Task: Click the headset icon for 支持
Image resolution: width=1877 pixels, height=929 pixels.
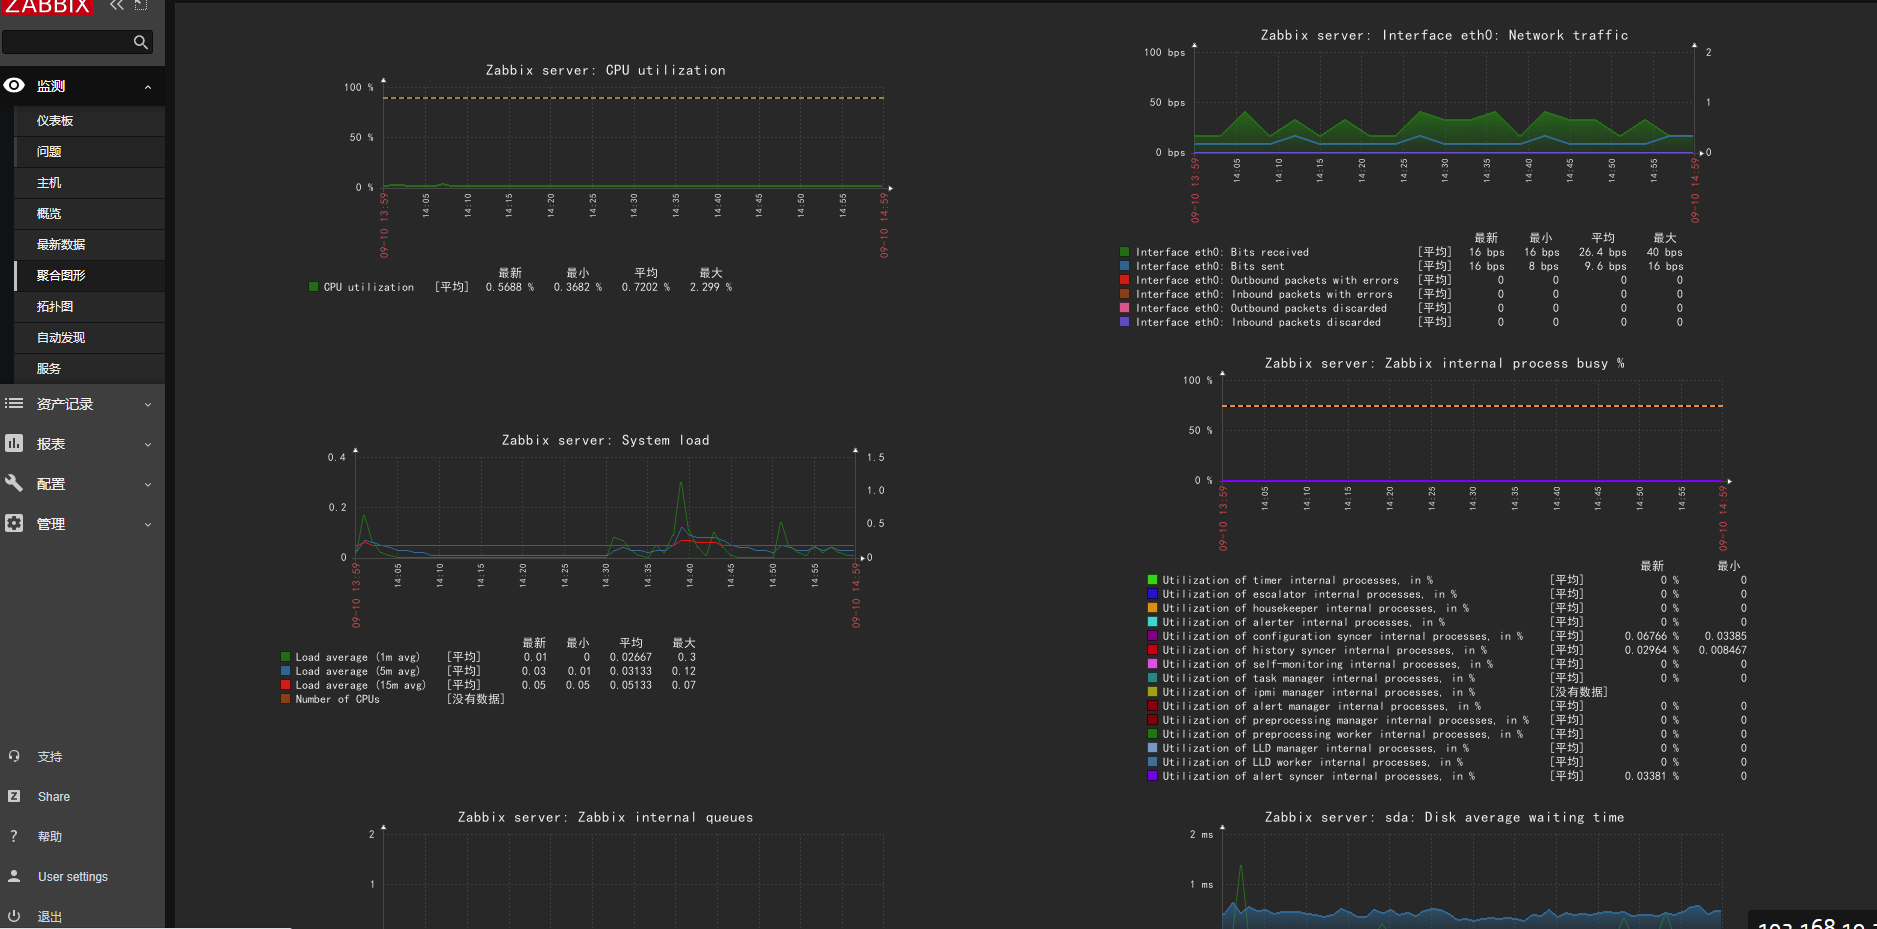Action: pos(14,757)
